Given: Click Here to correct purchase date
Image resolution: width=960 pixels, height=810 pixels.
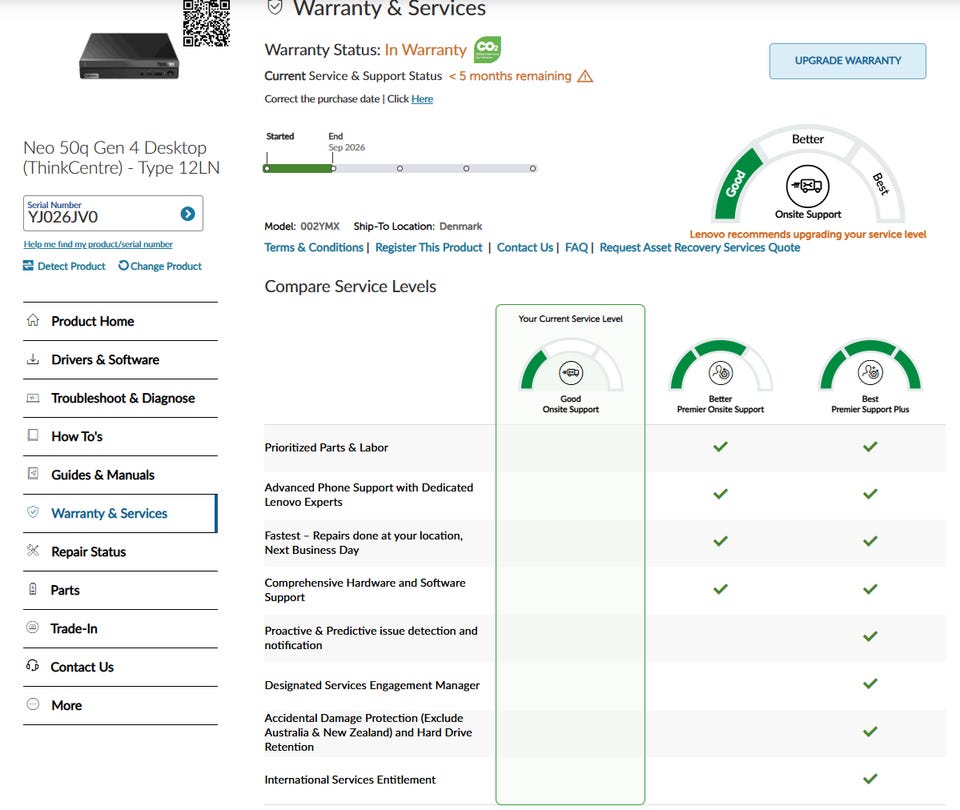Looking at the screenshot, I should 422,99.
